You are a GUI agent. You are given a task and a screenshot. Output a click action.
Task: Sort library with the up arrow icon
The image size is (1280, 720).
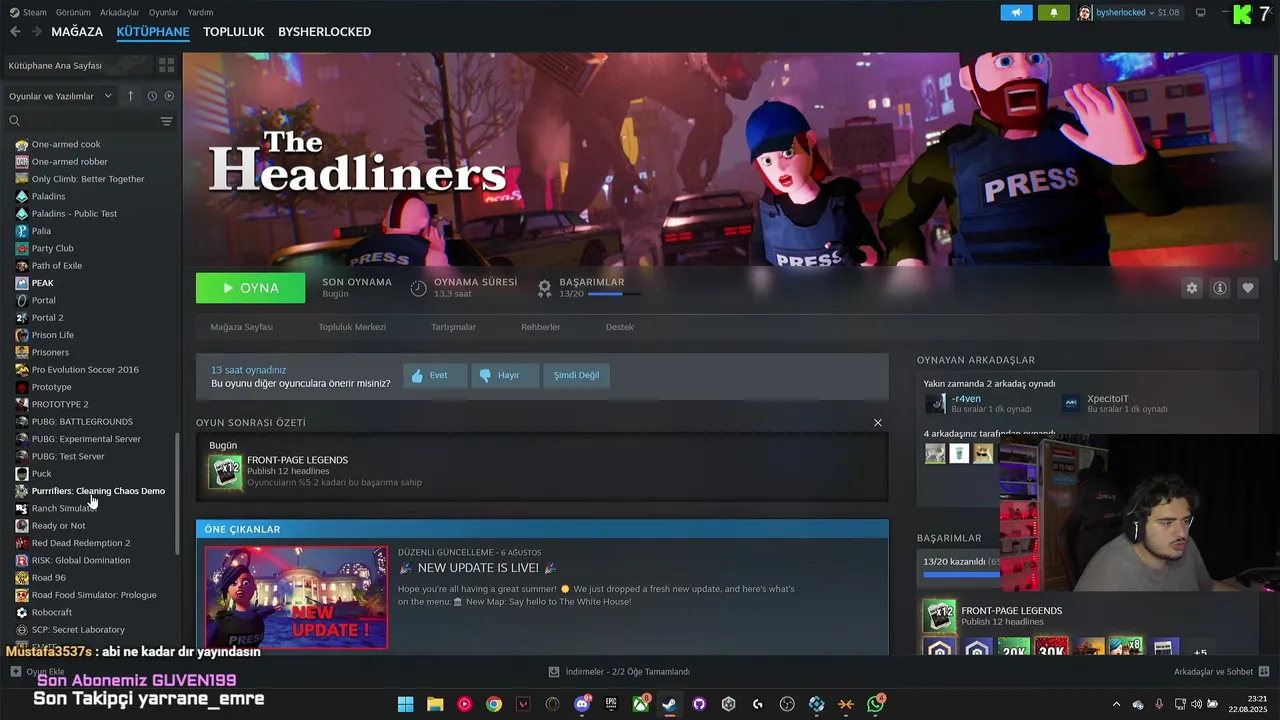click(x=130, y=96)
